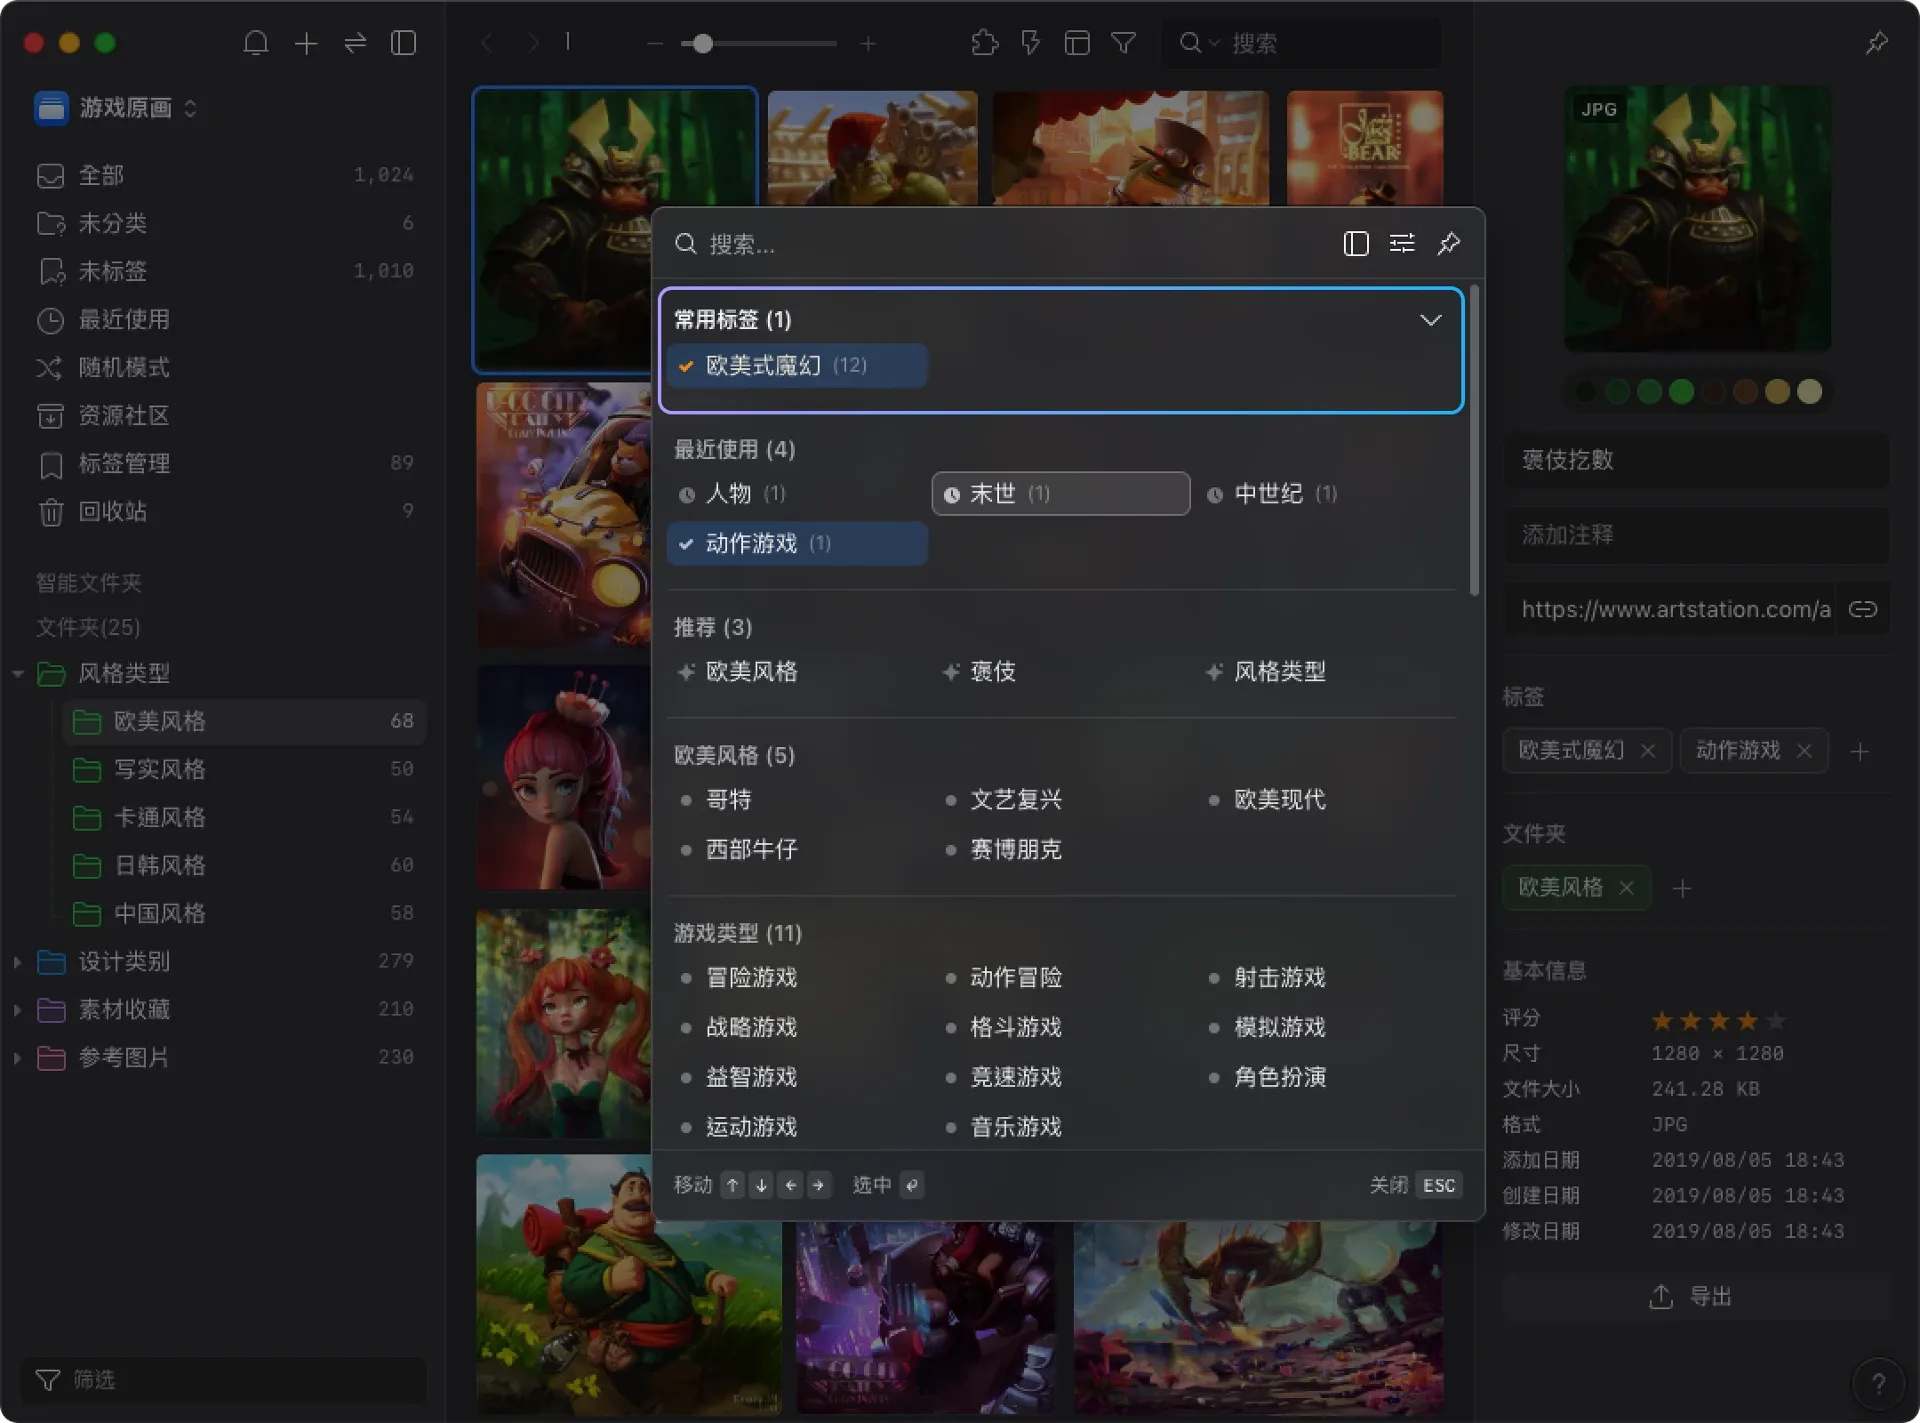1920x1423 pixels.
Task: Click the 导出 export button
Action: 1696,1297
